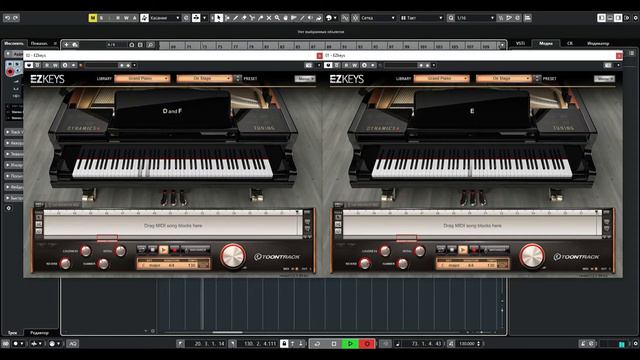640x360 pixels.
Task: Switch to the CR tab
Action: [570, 43]
